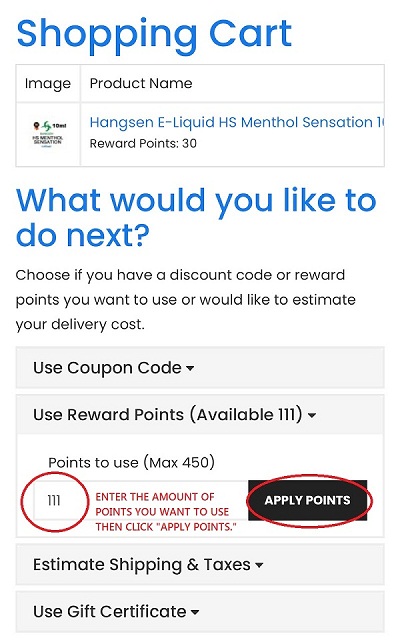Screen dimensions: 400x640
Task: Open the Hangsen E-Liquid product thumbnail
Action: 48,134
